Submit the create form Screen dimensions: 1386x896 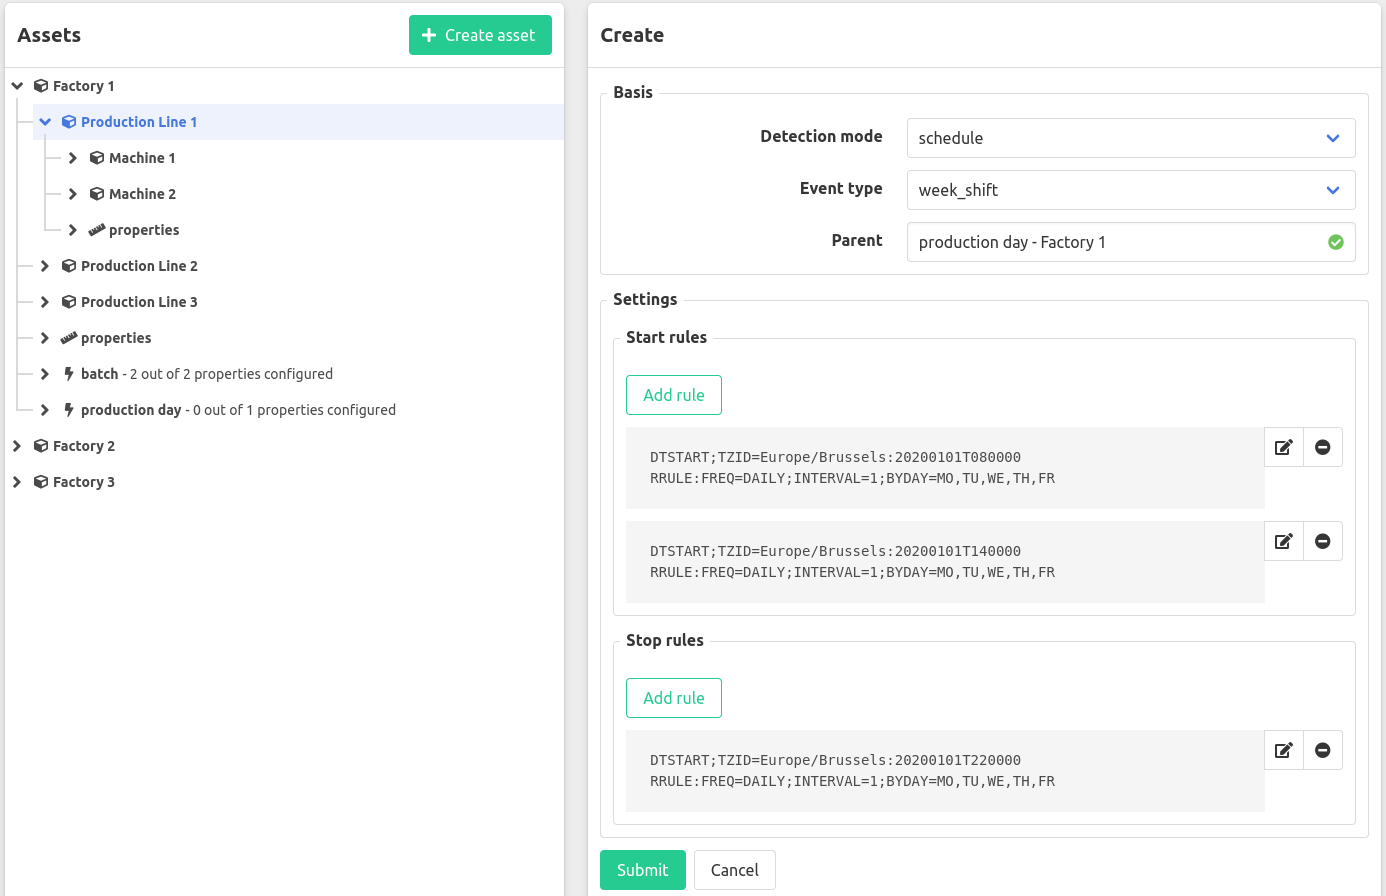click(642, 870)
